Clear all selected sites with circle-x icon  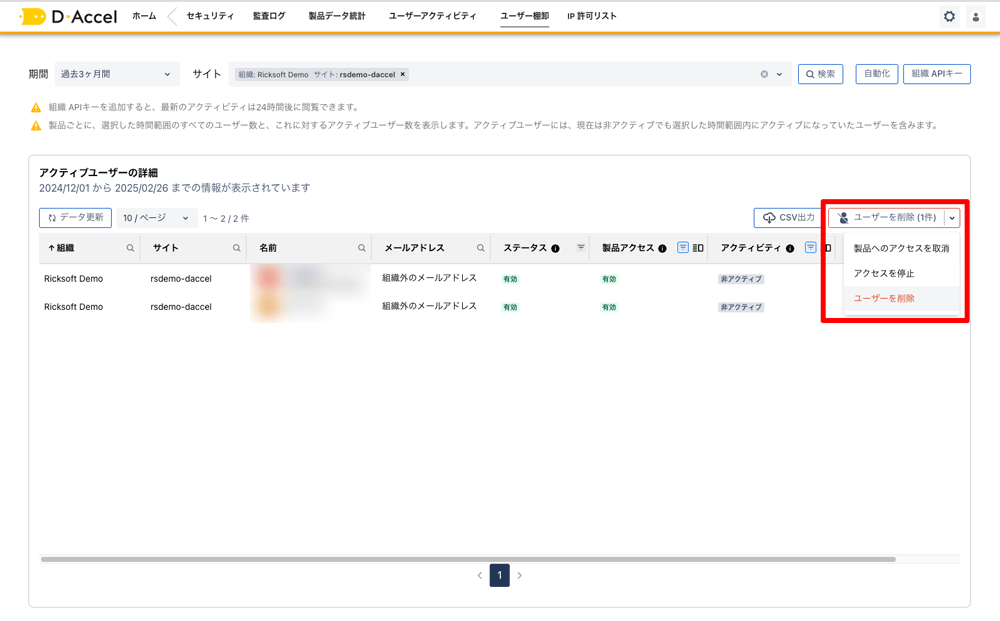764,75
